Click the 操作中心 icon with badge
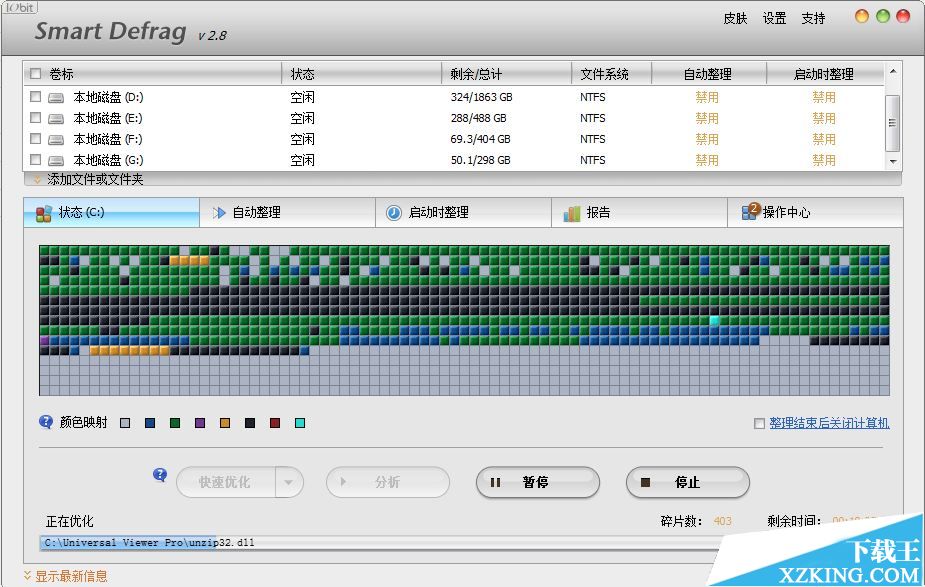 (750, 211)
